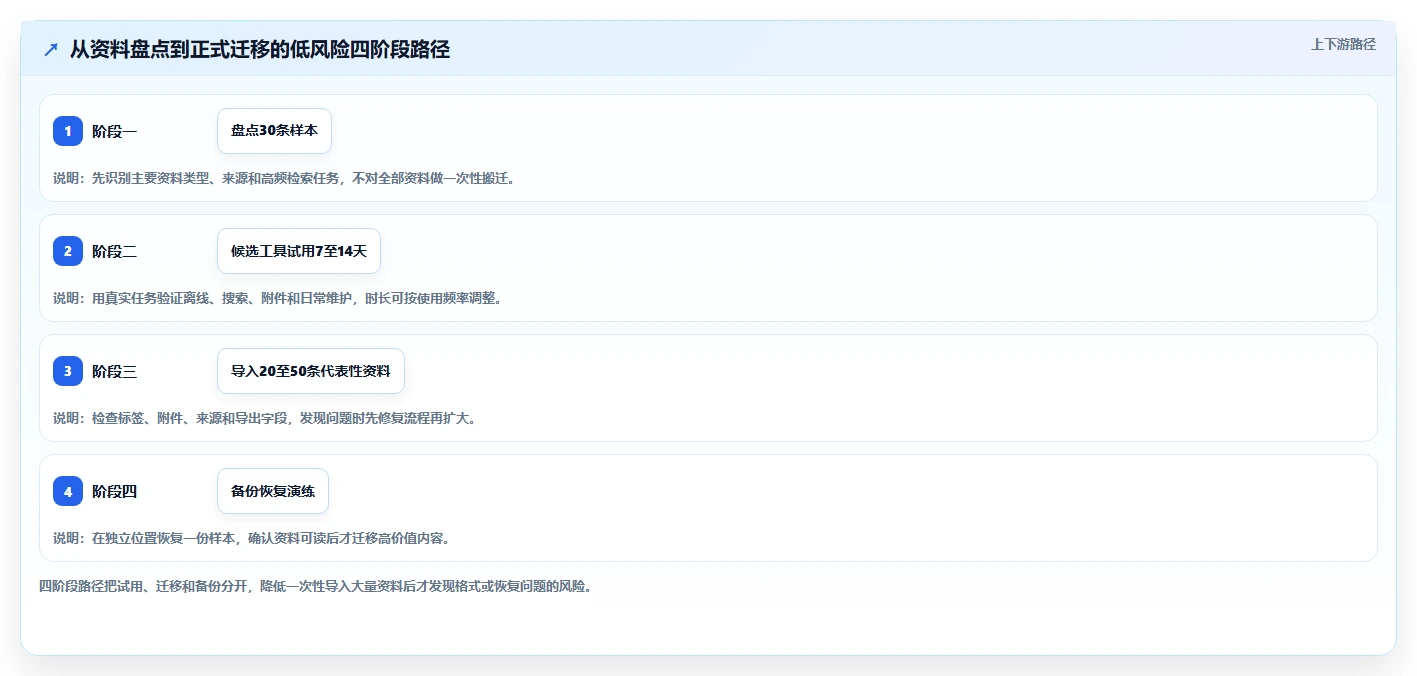Click the step number 4 badge

click(68, 491)
